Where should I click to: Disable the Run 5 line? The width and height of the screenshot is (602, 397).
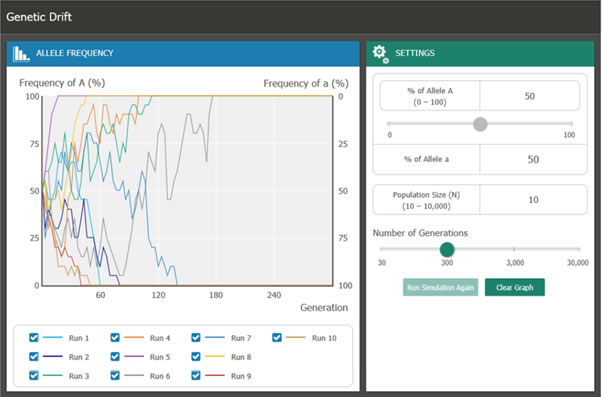[x=115, y=357]
